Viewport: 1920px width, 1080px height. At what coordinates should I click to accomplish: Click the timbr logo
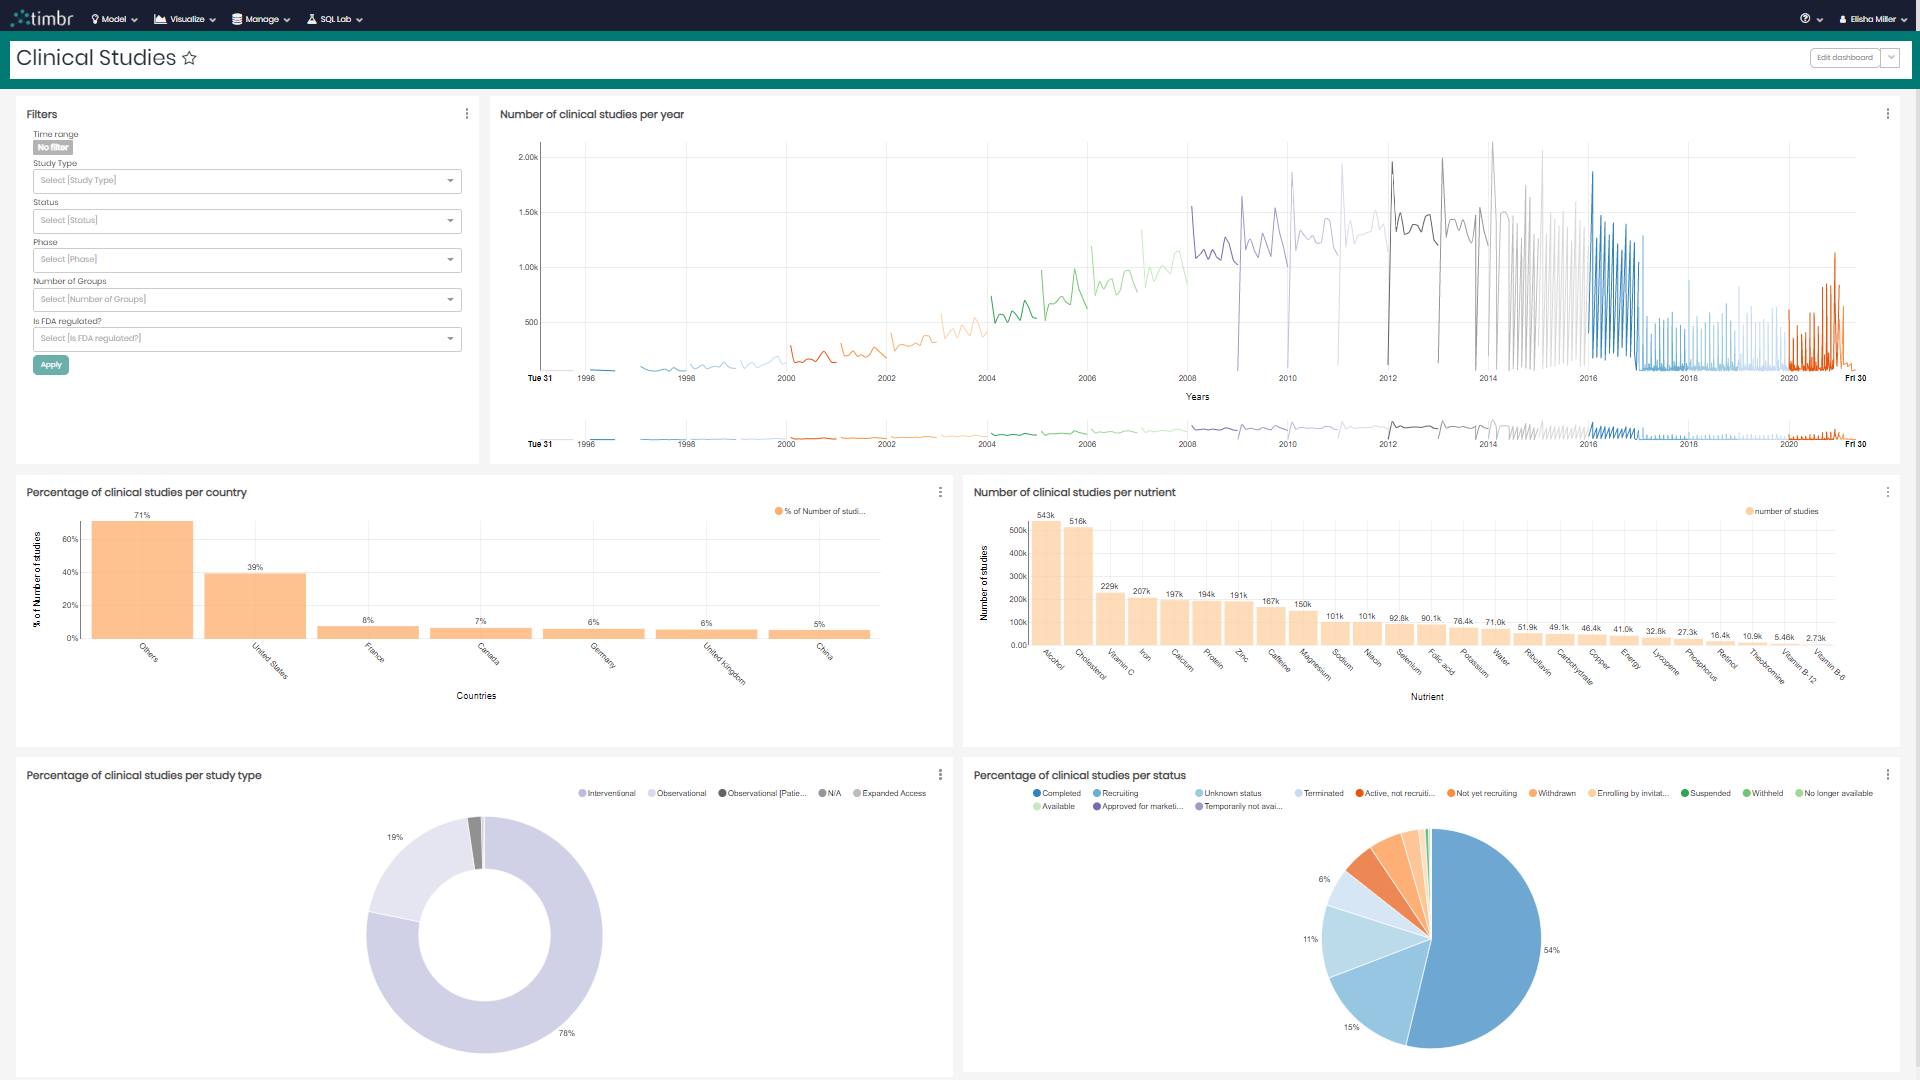coord(41,17)
